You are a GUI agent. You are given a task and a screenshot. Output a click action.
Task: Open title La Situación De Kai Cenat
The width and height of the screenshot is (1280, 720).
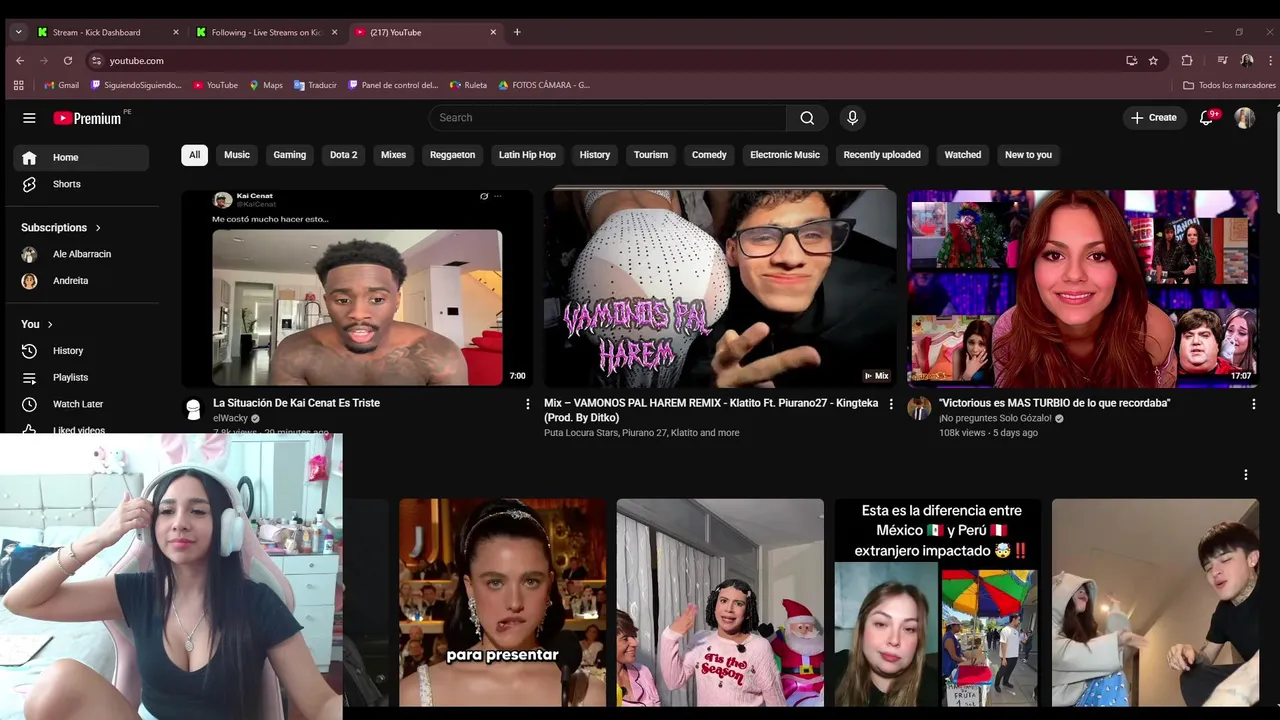[x=296, y=403]
